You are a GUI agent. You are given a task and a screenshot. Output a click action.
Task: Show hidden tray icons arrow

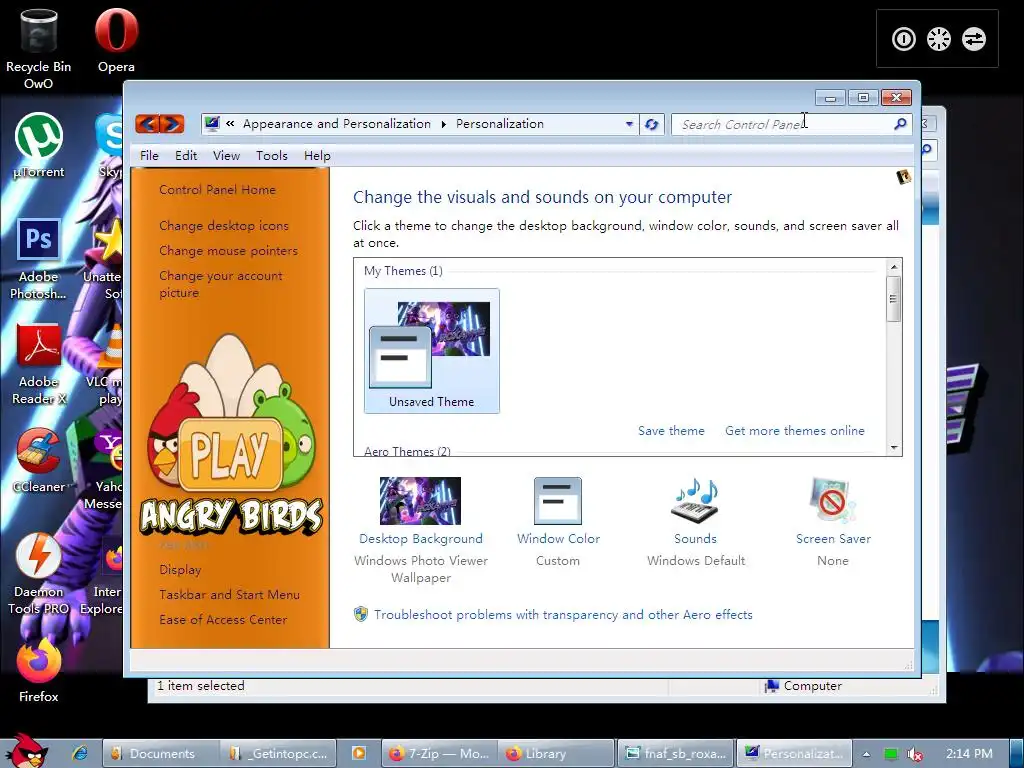tap(866, 754)
